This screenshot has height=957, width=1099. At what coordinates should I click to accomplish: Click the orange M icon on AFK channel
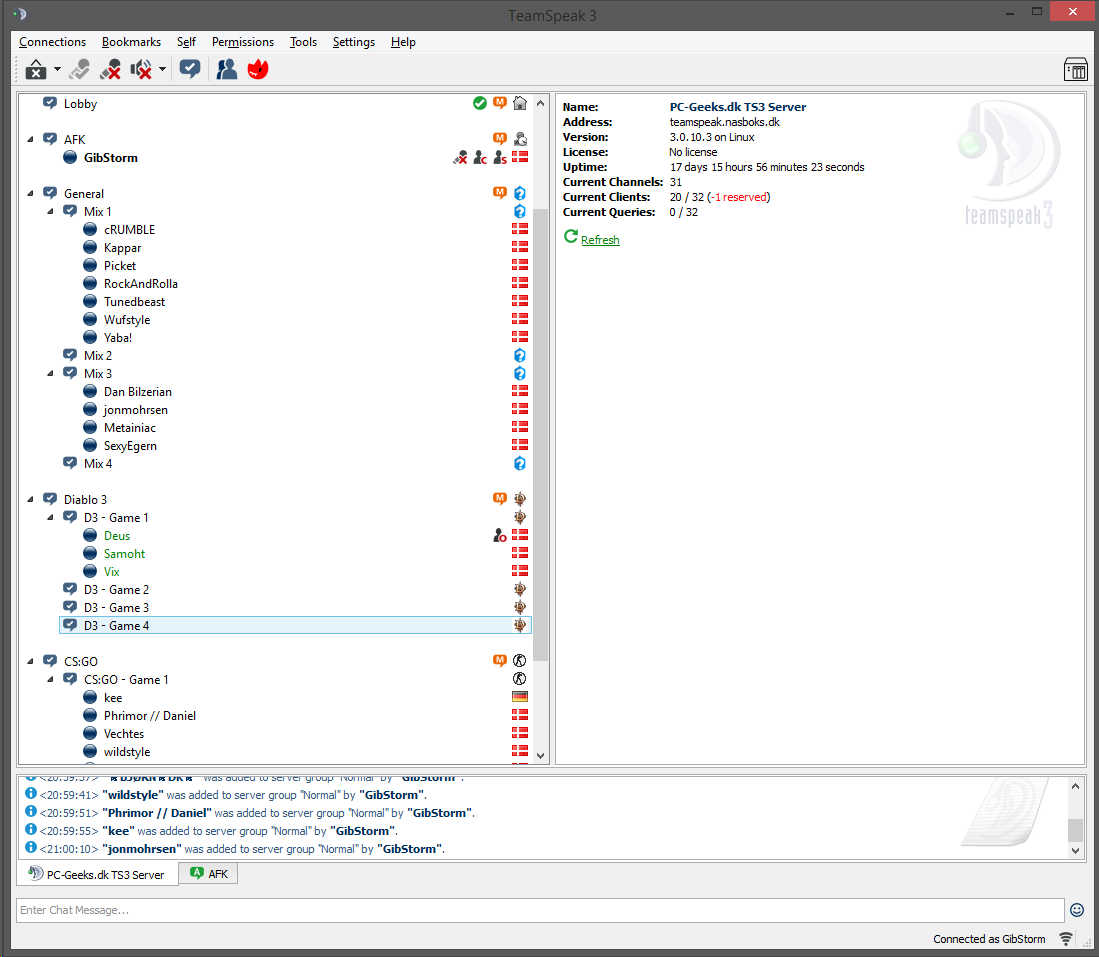pyautogui.click(x=500, y=139)
